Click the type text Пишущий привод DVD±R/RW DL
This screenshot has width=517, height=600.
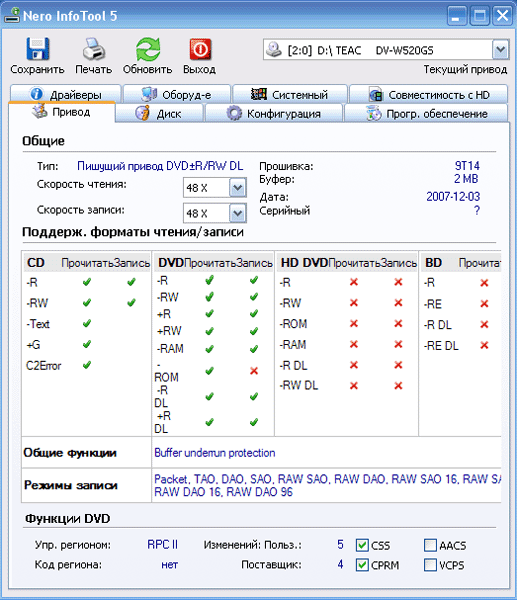click(x=160, y=166)
